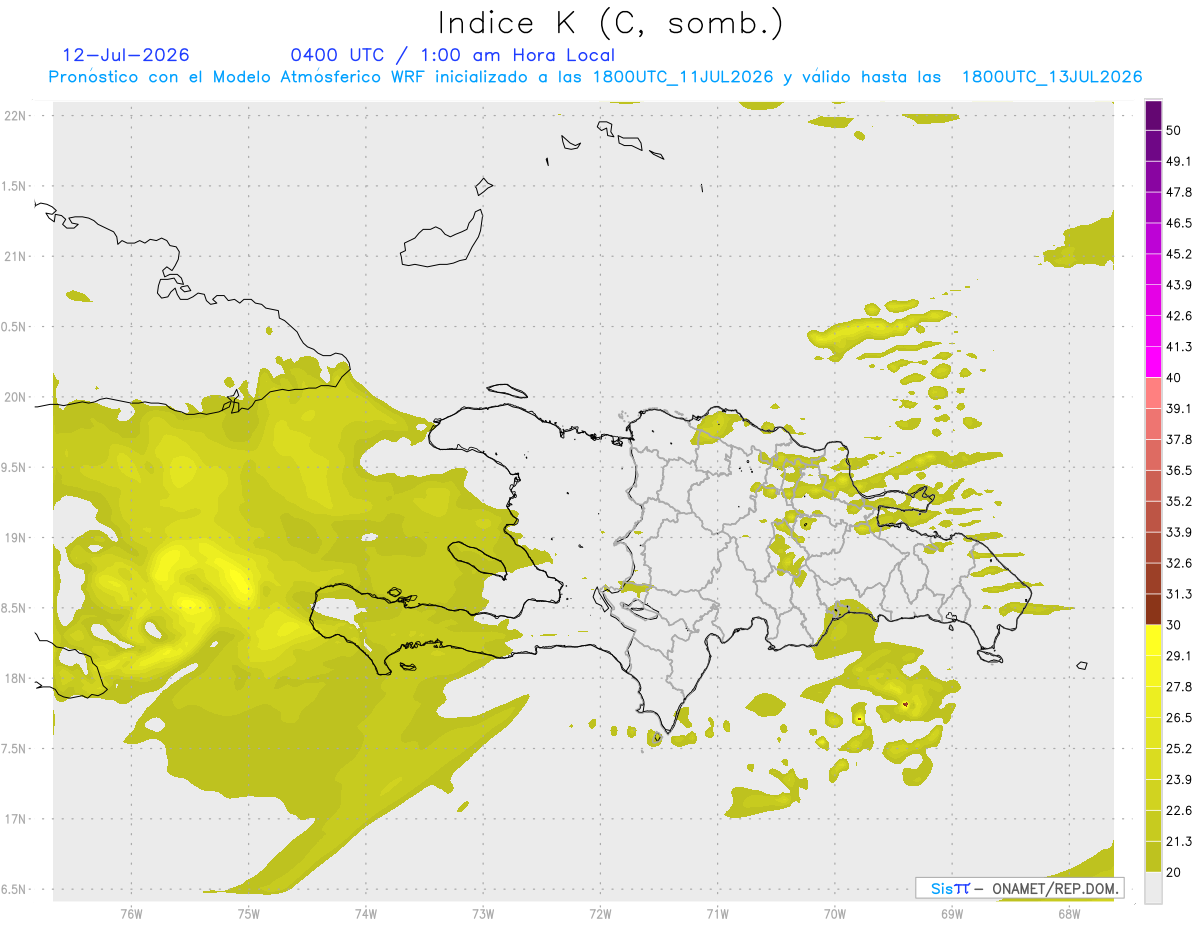The width and height of the screenshot is (1200, 927).
Task: Click the '47.8' value on the color scale
Action: click(1179, 193)
